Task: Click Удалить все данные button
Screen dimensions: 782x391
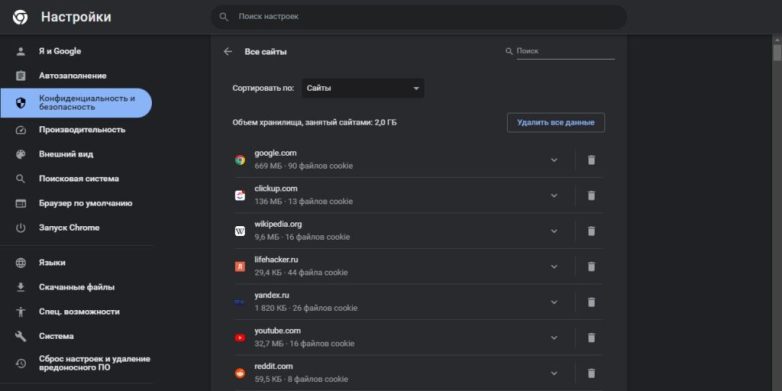Action: click(x=556, y=122)
